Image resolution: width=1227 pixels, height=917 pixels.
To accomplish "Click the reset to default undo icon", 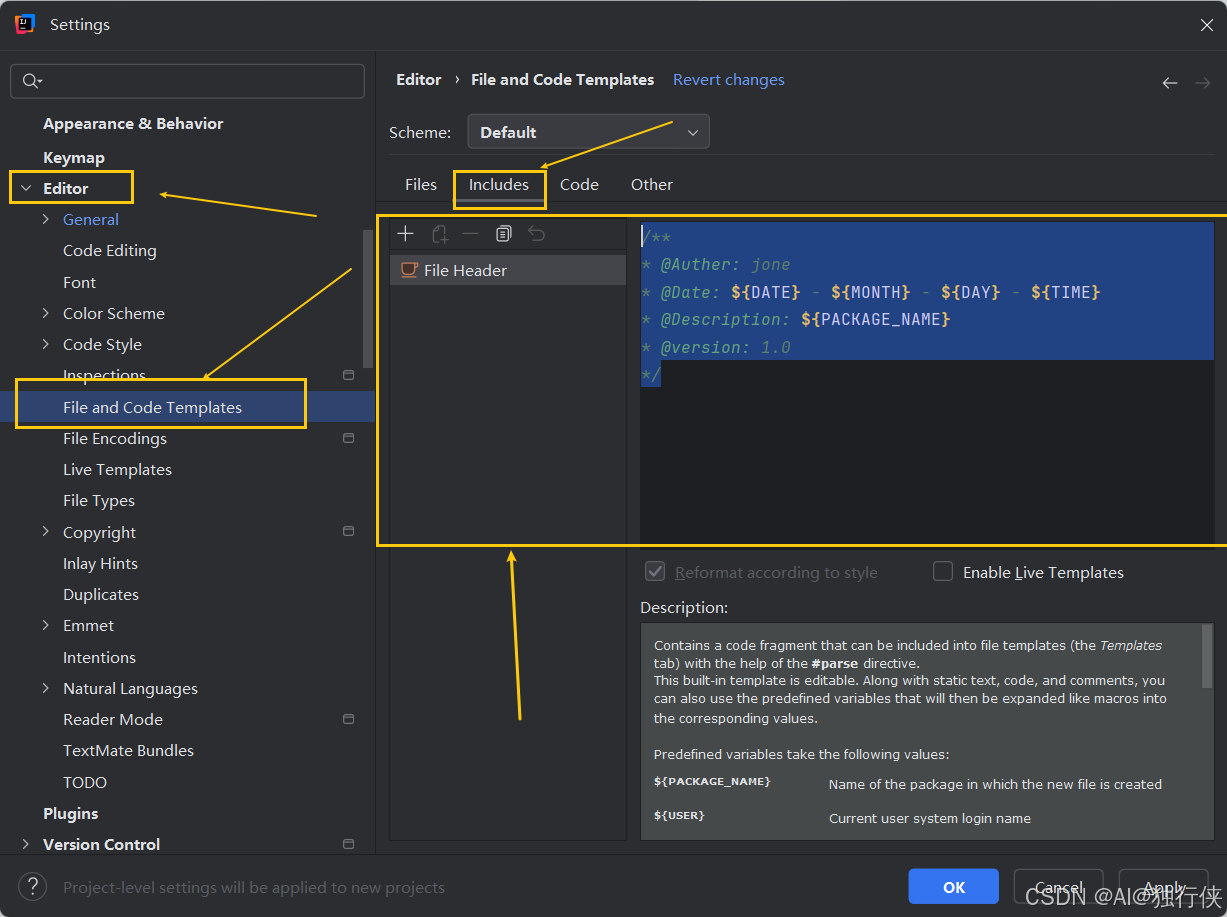I will coord(537,234).
